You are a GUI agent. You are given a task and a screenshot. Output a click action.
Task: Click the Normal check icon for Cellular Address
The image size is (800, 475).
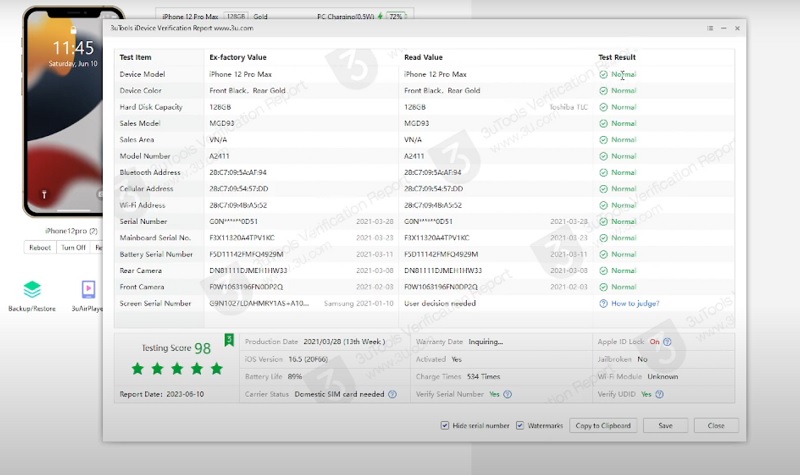click(604, 189)
